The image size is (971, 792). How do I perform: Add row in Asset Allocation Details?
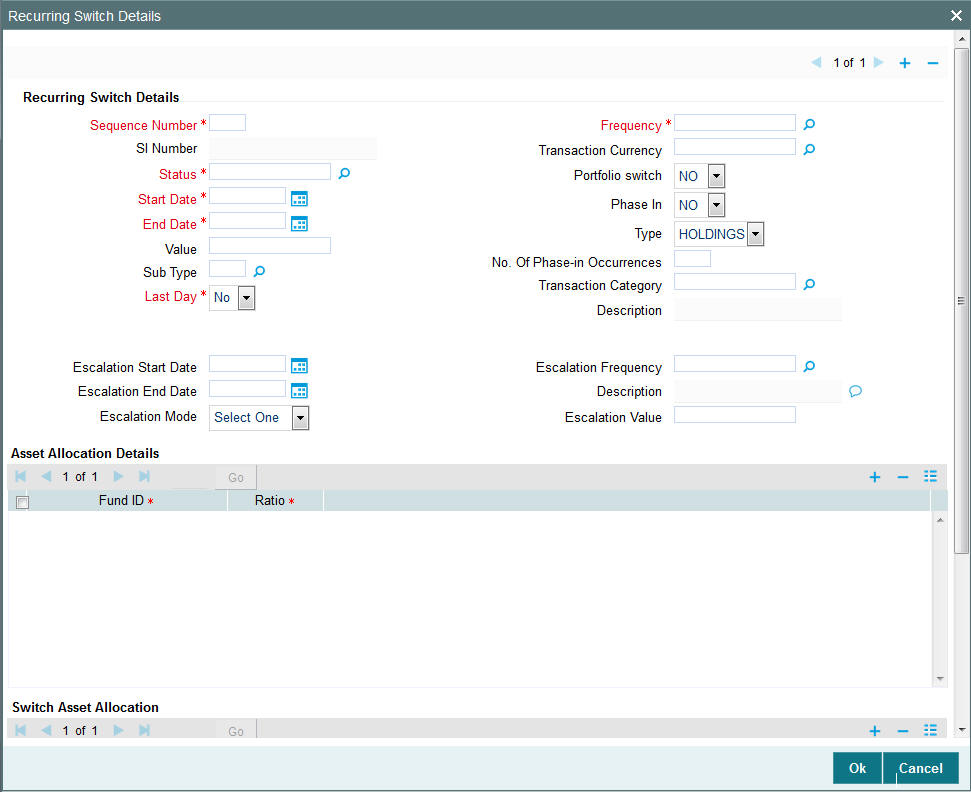[874, 477]
